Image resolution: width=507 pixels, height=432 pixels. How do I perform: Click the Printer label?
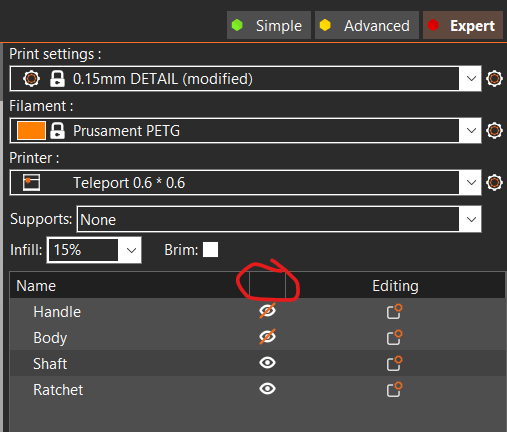click(34, 158)
